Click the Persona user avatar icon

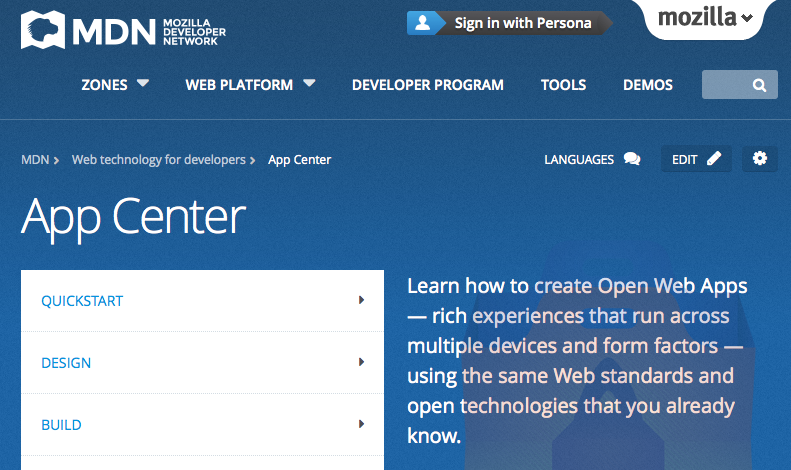423,23
